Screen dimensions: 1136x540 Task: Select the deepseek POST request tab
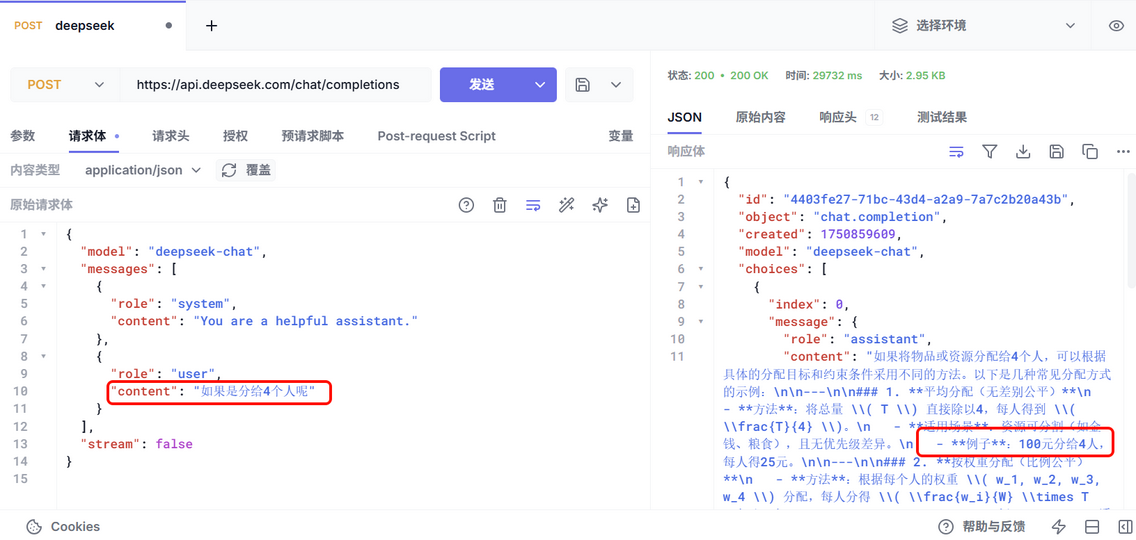coord(92,25)
